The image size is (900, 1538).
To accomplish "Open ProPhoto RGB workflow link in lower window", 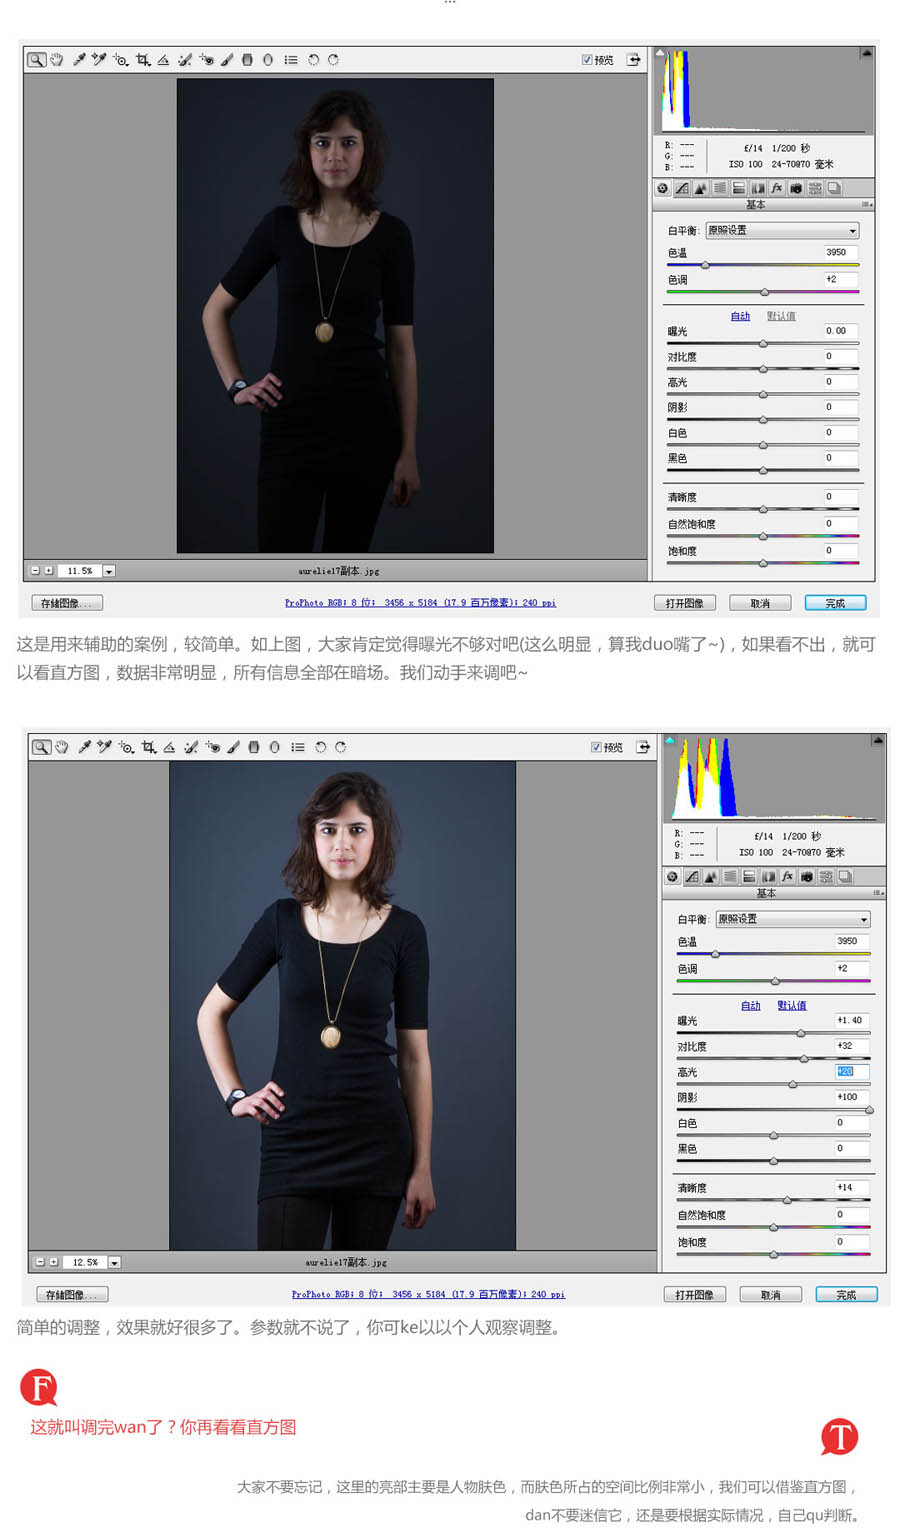I will [428, 1294].
